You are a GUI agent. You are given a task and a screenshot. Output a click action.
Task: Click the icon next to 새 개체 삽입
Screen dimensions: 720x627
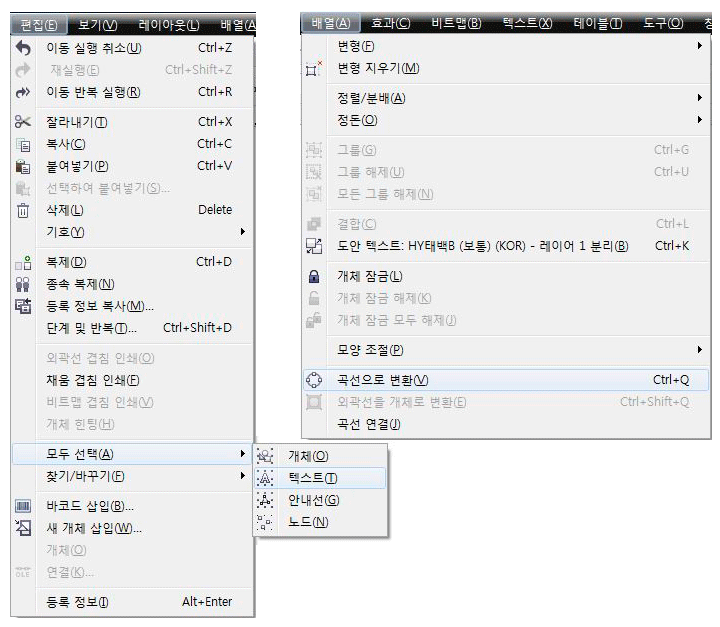[x=24, y=528]
